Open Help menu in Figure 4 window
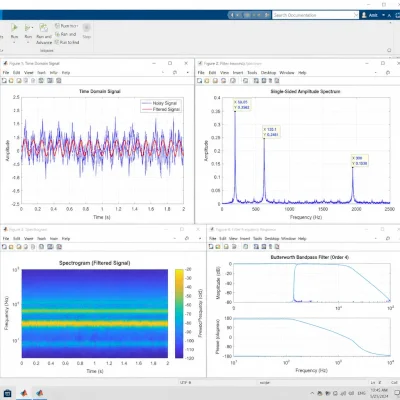 click(302, 238)
